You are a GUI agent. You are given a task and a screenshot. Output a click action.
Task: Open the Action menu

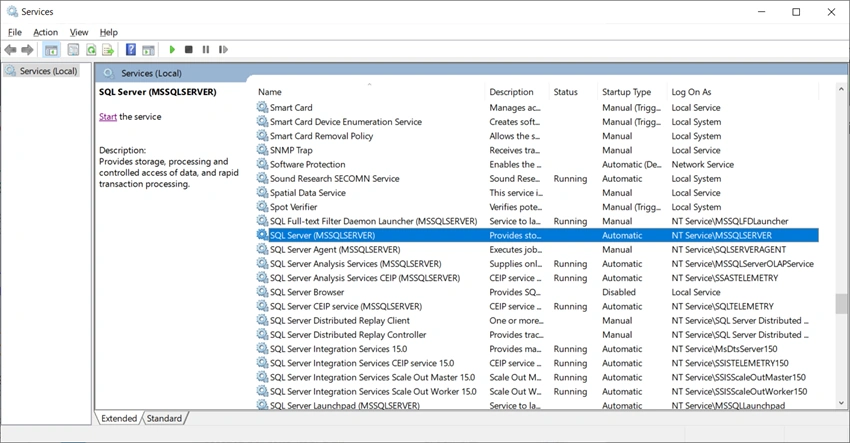(46, 33)
